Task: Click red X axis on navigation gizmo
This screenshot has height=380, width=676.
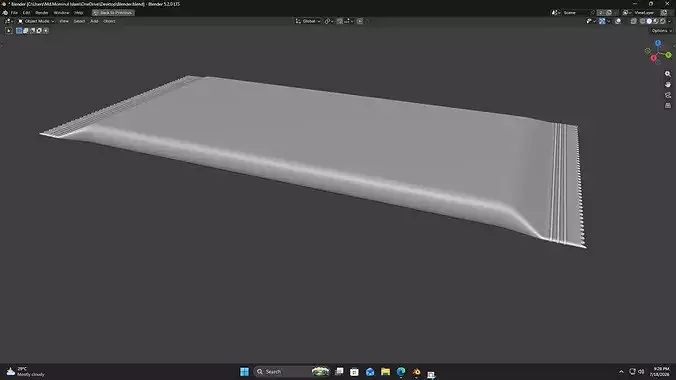Action: point(654,58)
